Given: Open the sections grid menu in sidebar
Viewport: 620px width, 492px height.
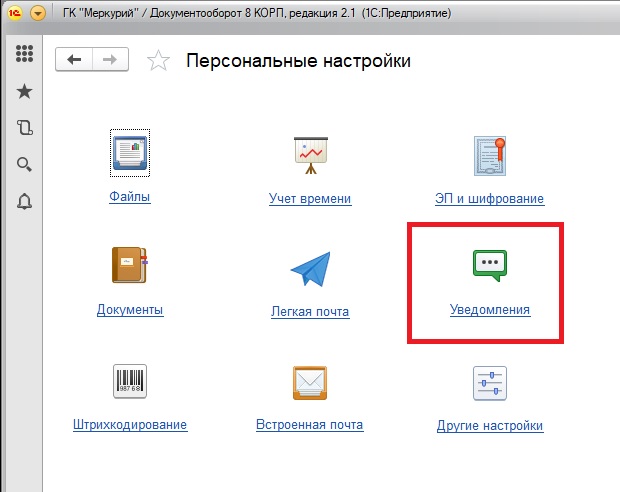Looking at the screenshot, I should [x=25, y=56].
